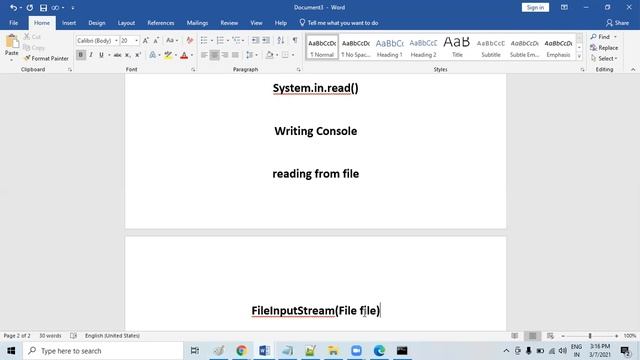Click Replace in Editing group
The image size is (640, 360).
click(604, 48)
